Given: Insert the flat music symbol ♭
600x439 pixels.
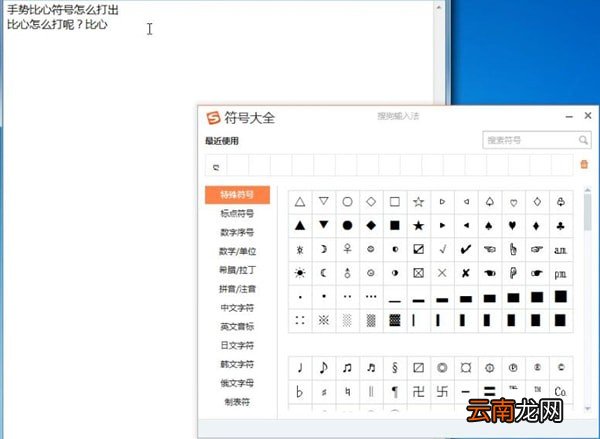Looking at the screenshot, I should tap(300, 392).
